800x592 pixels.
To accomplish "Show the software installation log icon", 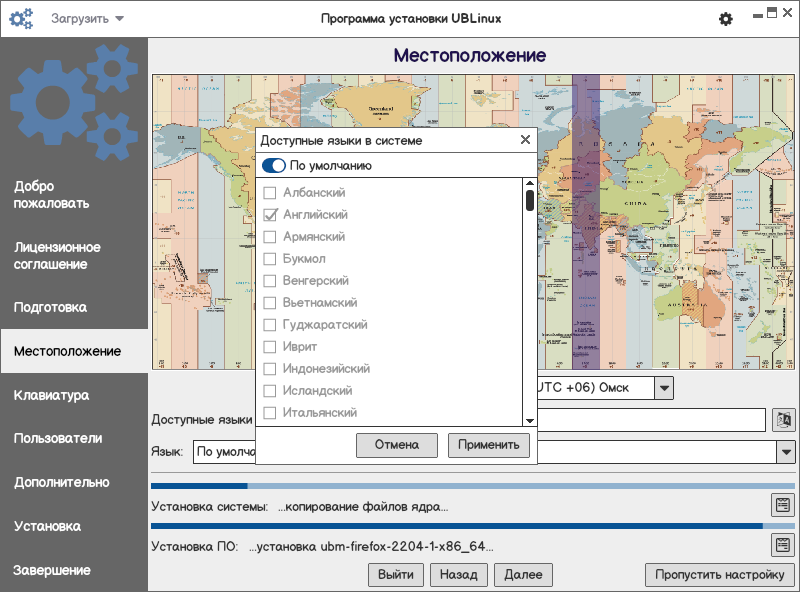I will point(783,545).
